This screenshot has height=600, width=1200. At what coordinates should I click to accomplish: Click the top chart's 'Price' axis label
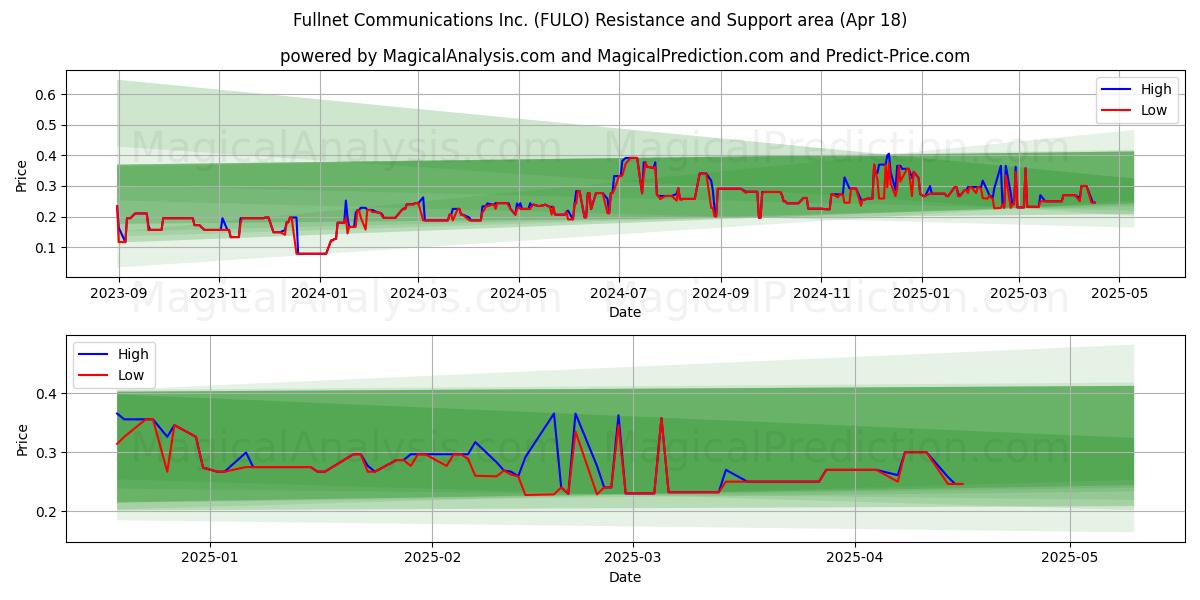22,174
